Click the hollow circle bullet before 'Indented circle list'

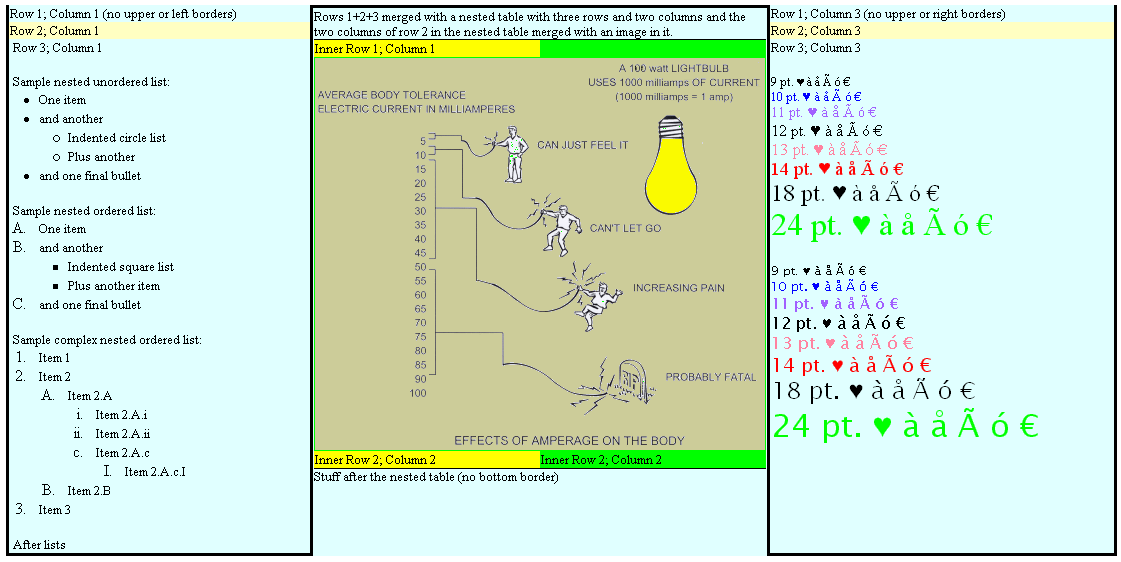coord(56,138)
